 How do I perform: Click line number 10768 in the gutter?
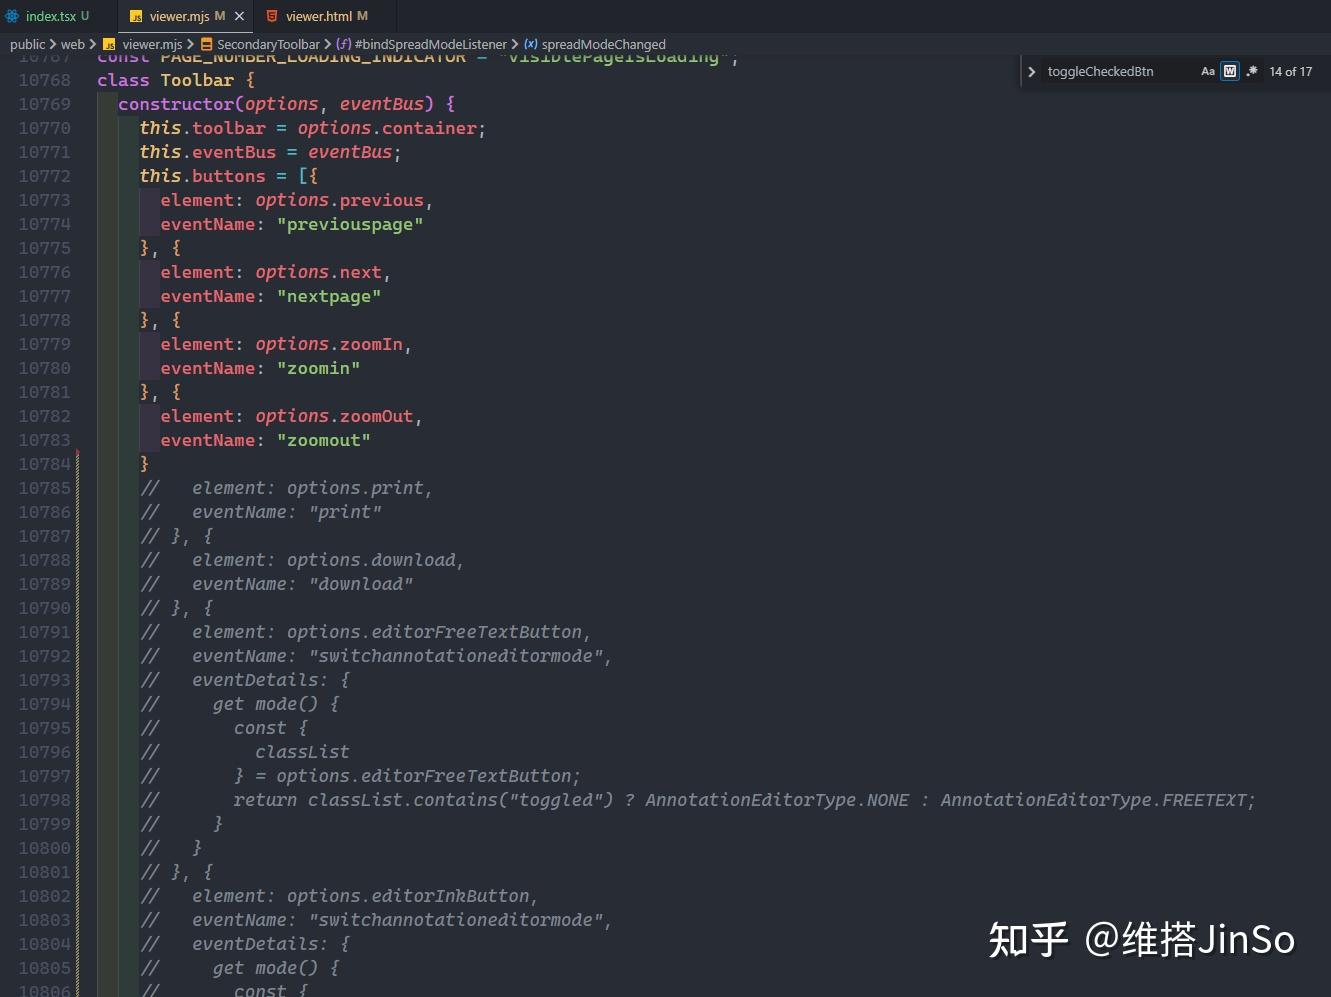tap(44, 79)
